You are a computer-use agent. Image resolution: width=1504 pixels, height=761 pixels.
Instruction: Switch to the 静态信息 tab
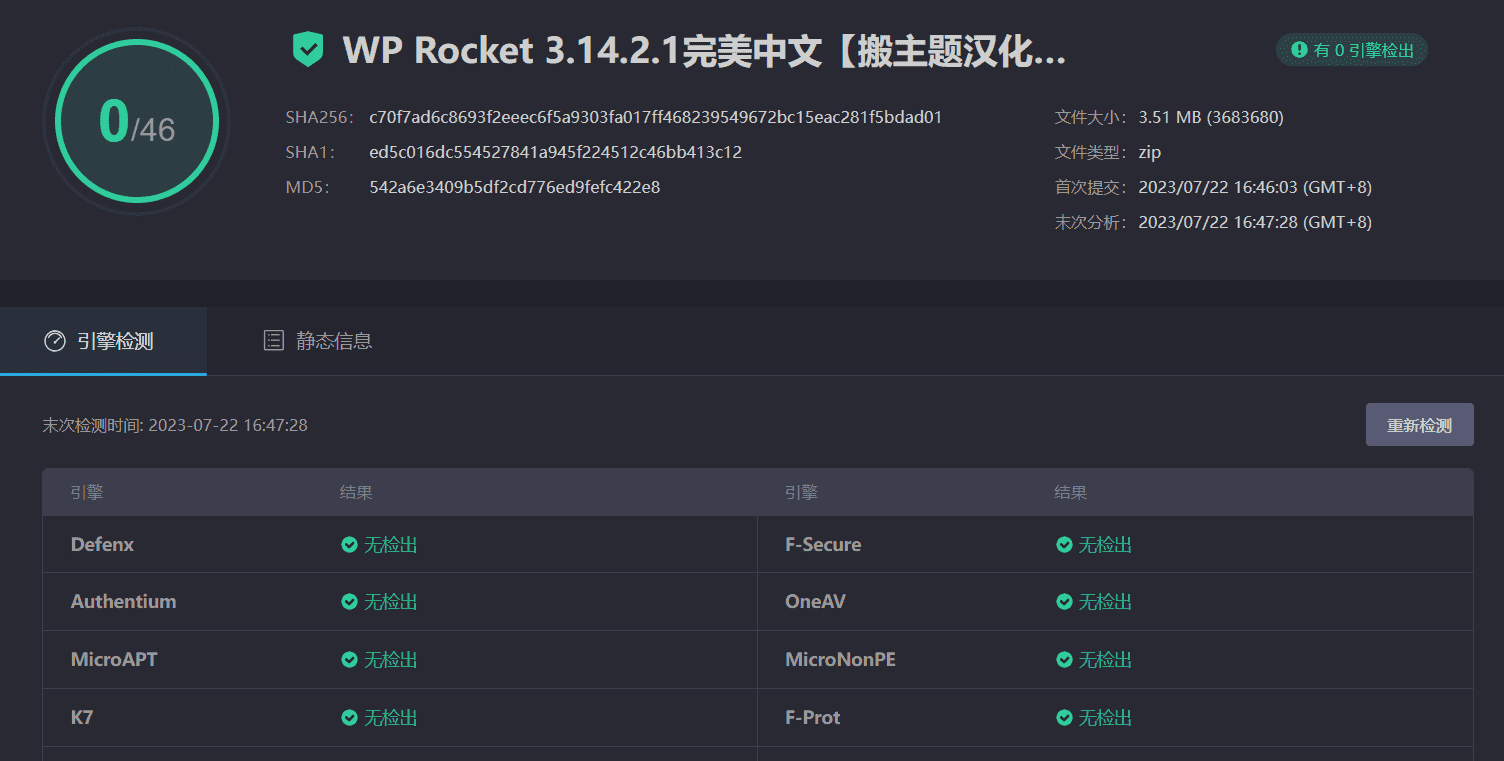(318, 341)
